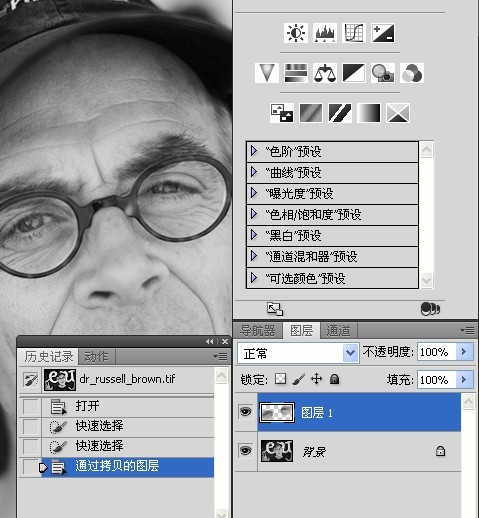Select the 通过拷贝的图层 history state
The width and height of the screenshot is (479, 518).
click(127, 467)
